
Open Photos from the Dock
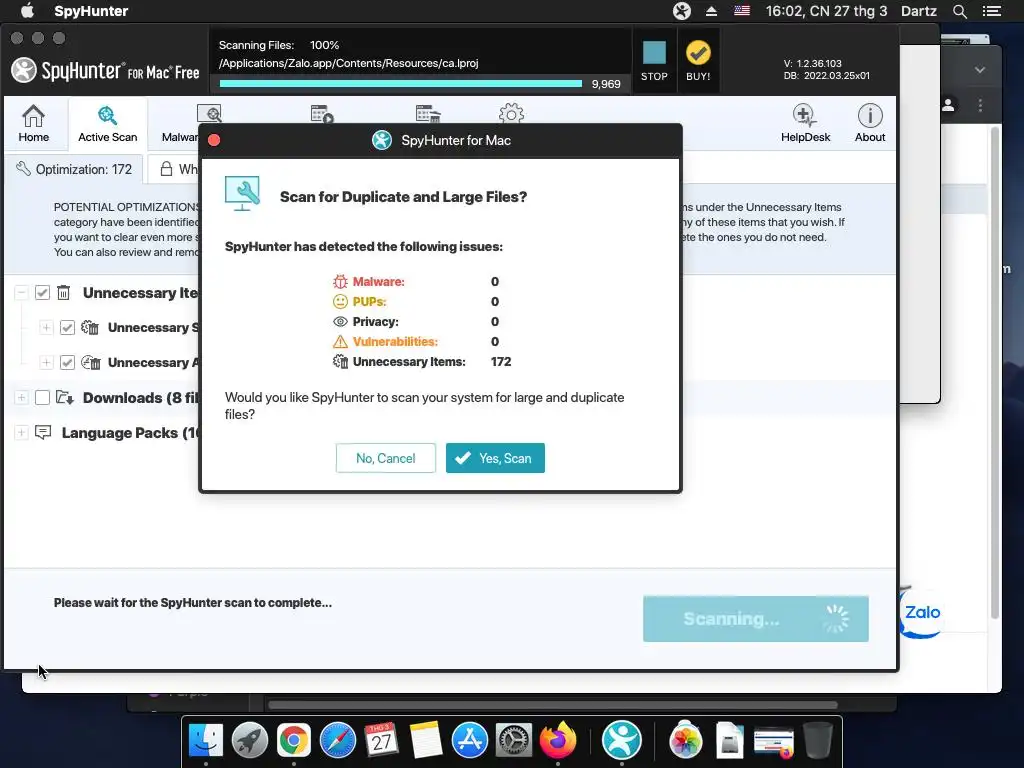tap(686, 740)
